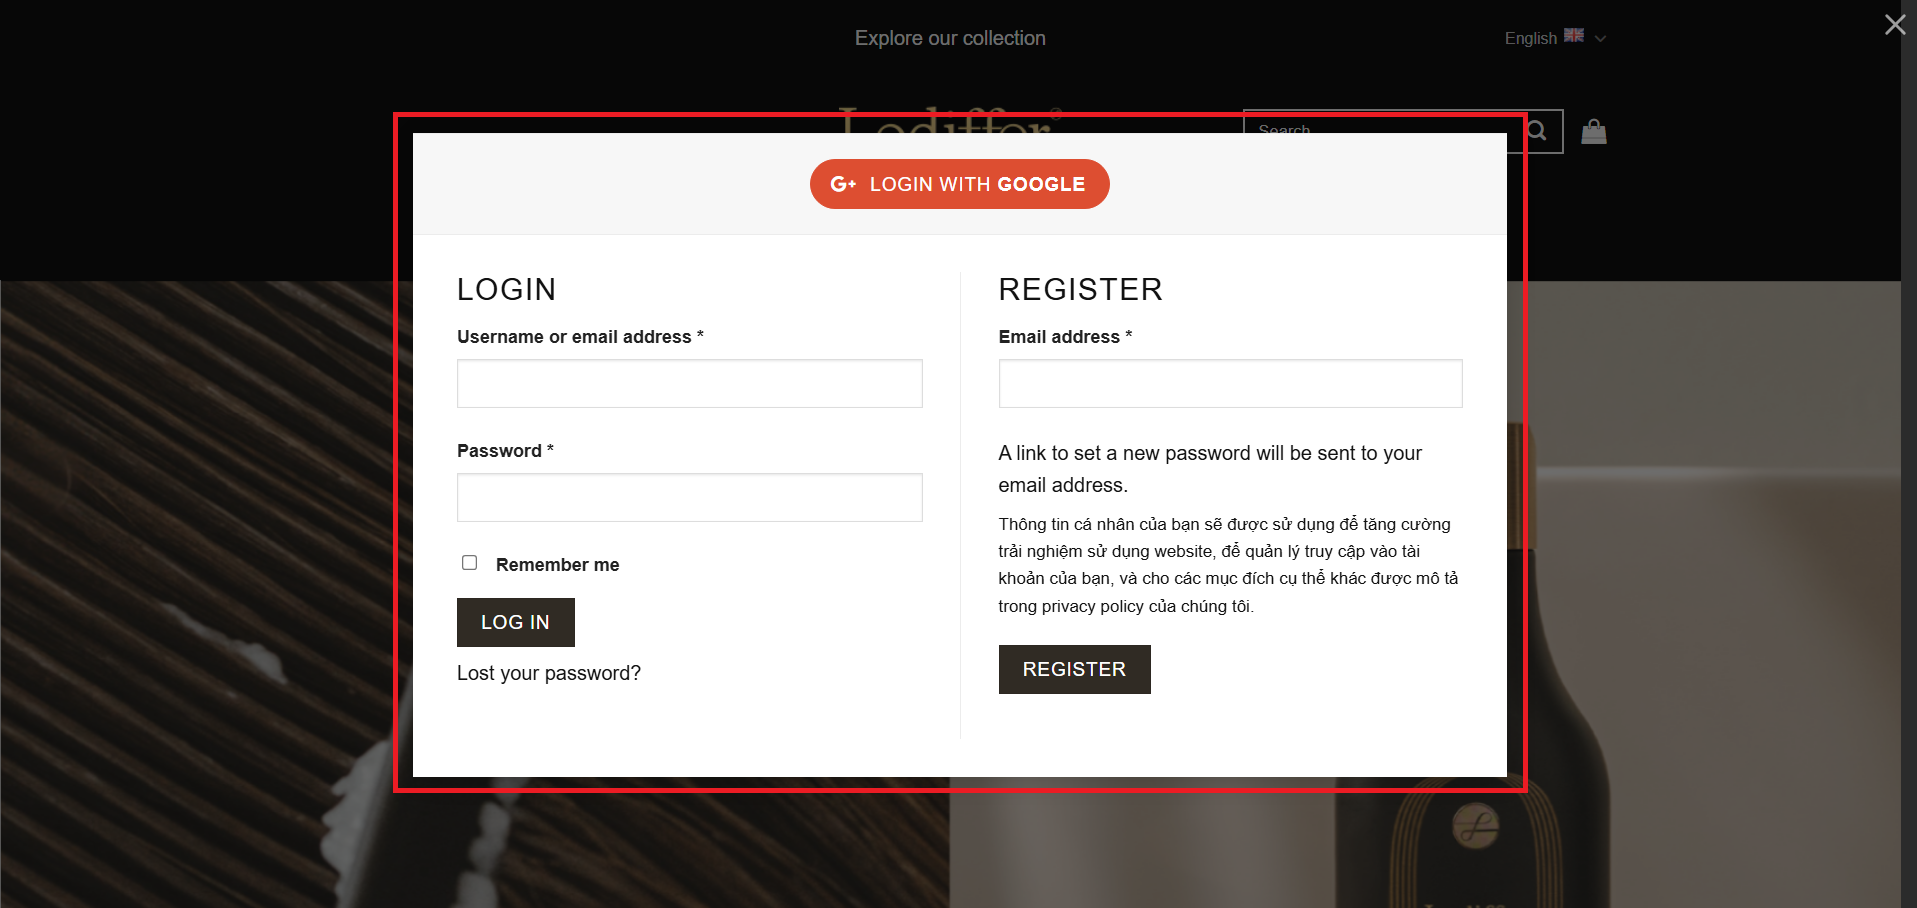Open the Lost your password link
The width and height of the screenshot is (1917, 908).
pos(548,673)
